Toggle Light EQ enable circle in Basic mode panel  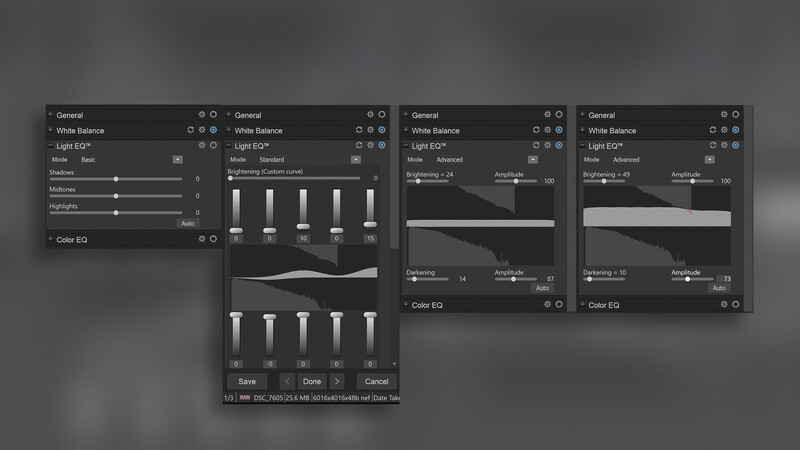[x=213, y=145]
